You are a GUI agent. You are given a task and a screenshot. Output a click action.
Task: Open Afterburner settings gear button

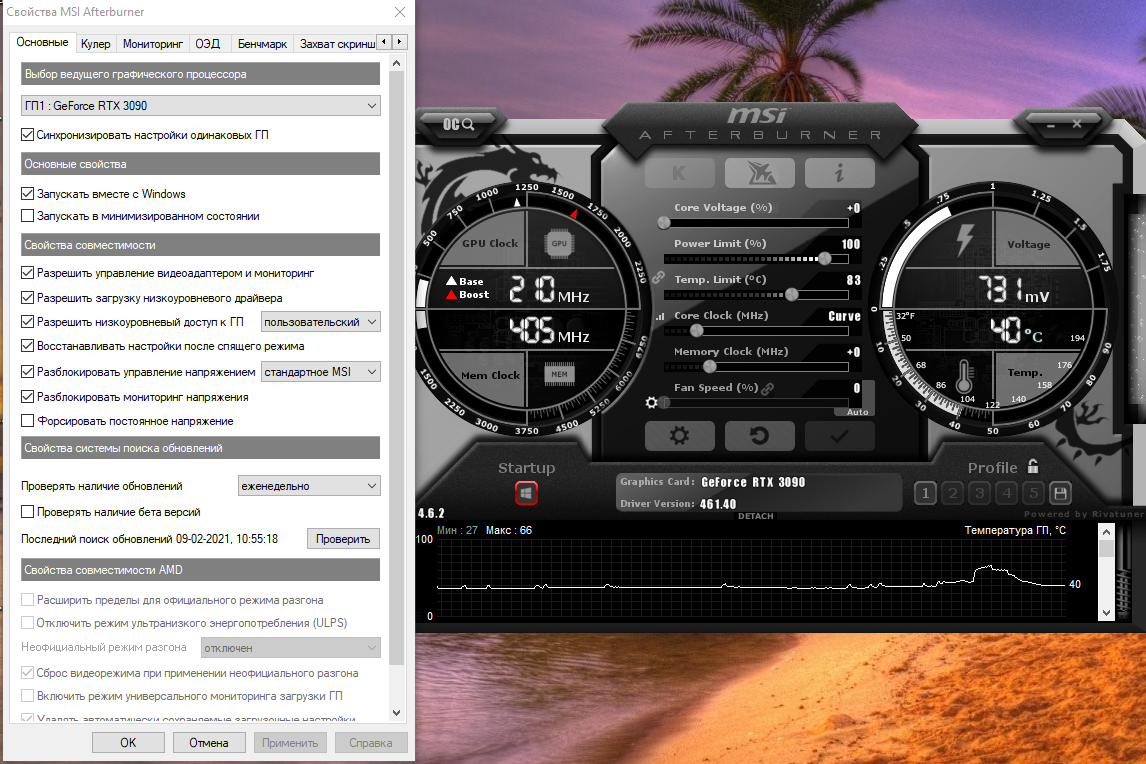click(680, 436)
